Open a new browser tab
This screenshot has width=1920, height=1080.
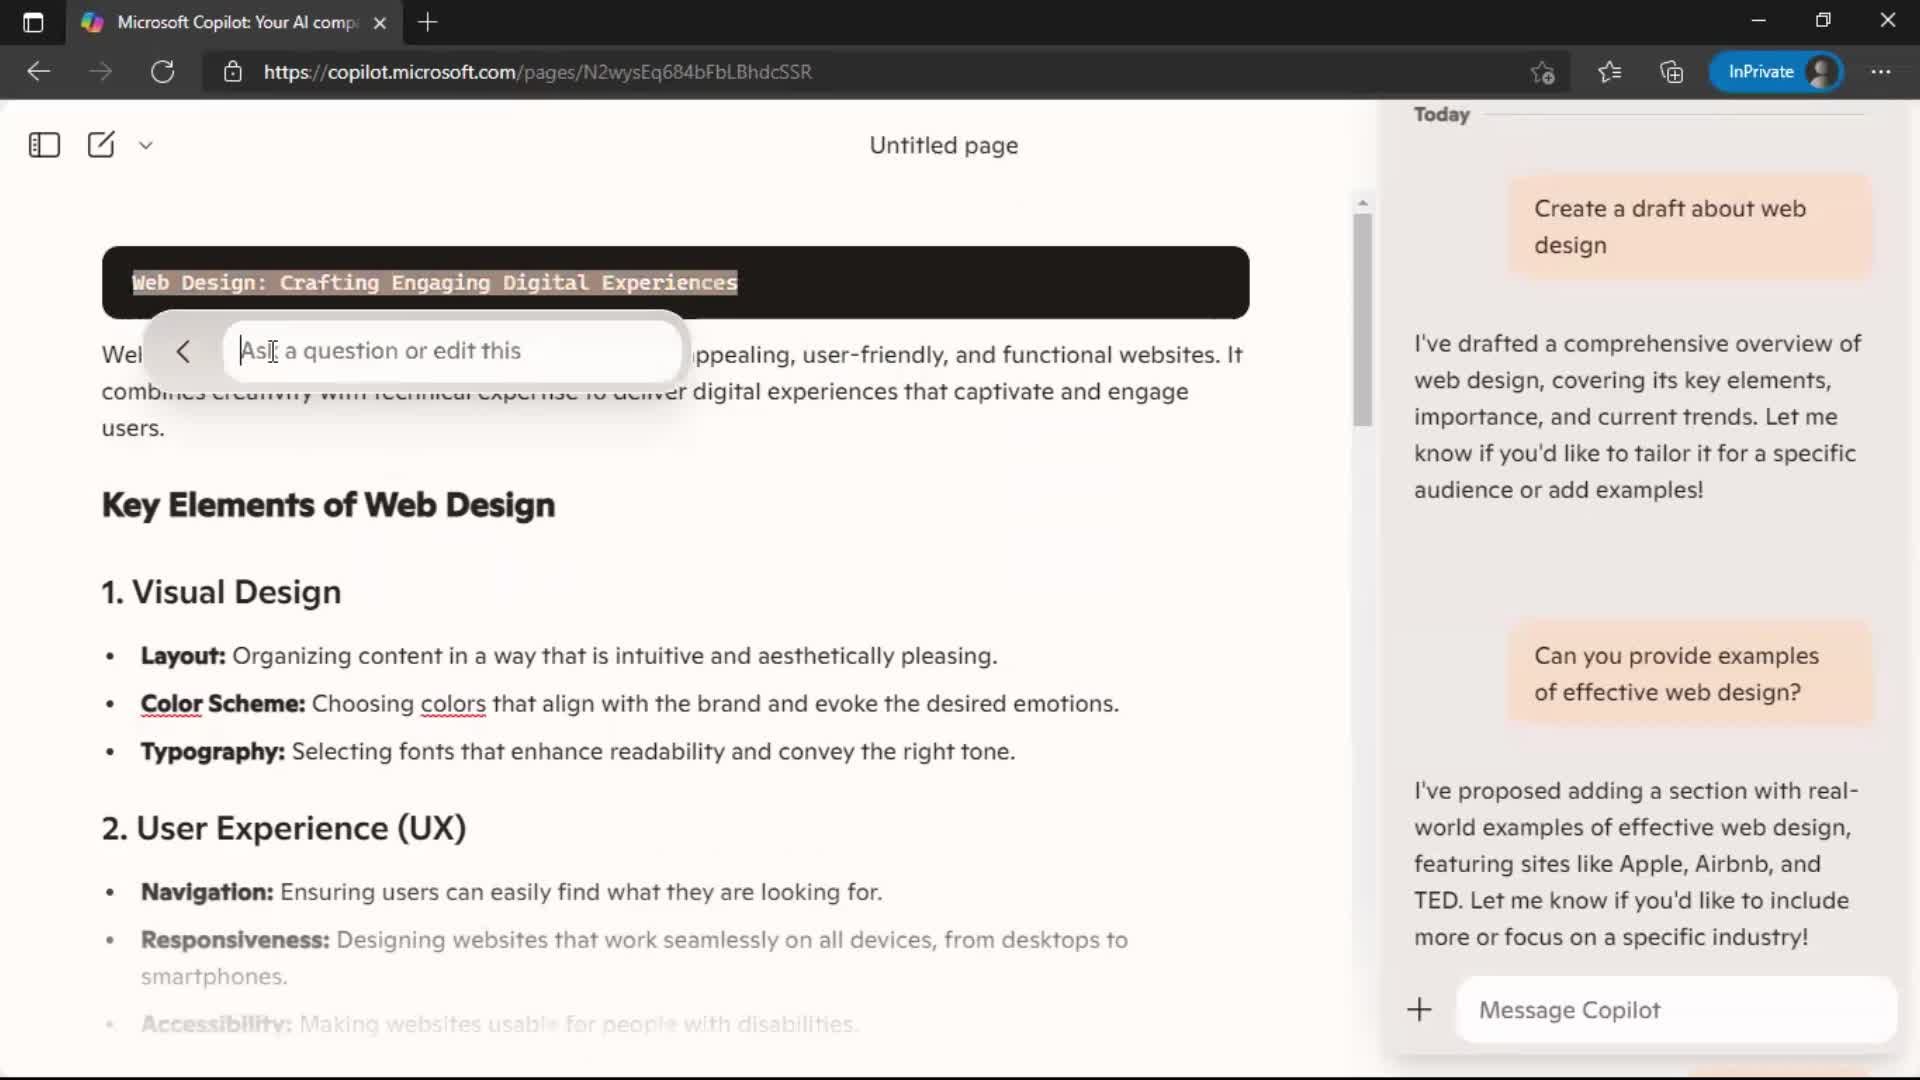tap(428, 22)
